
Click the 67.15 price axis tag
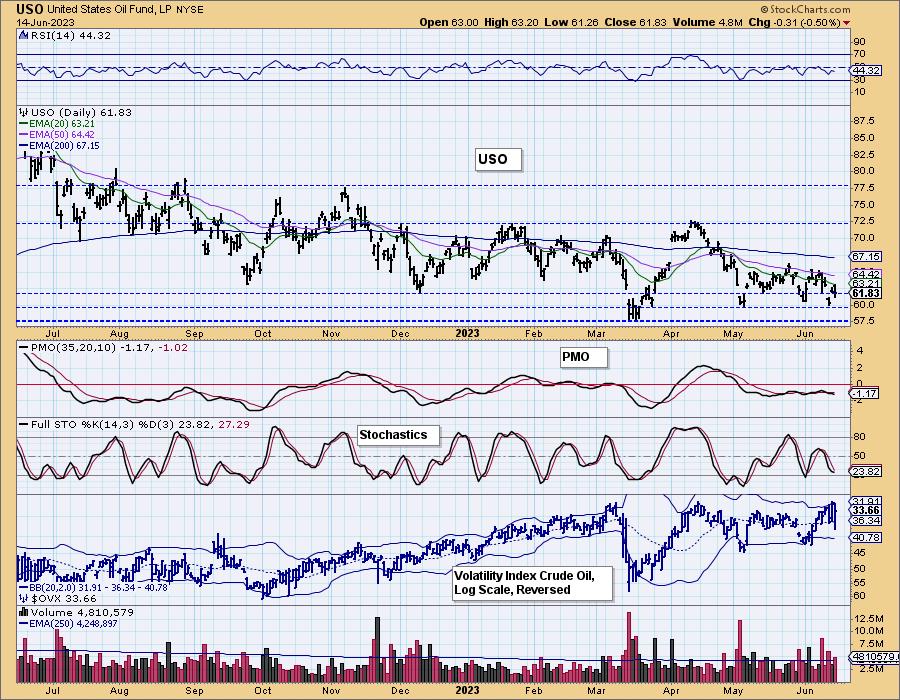click(x=866, y=256)
